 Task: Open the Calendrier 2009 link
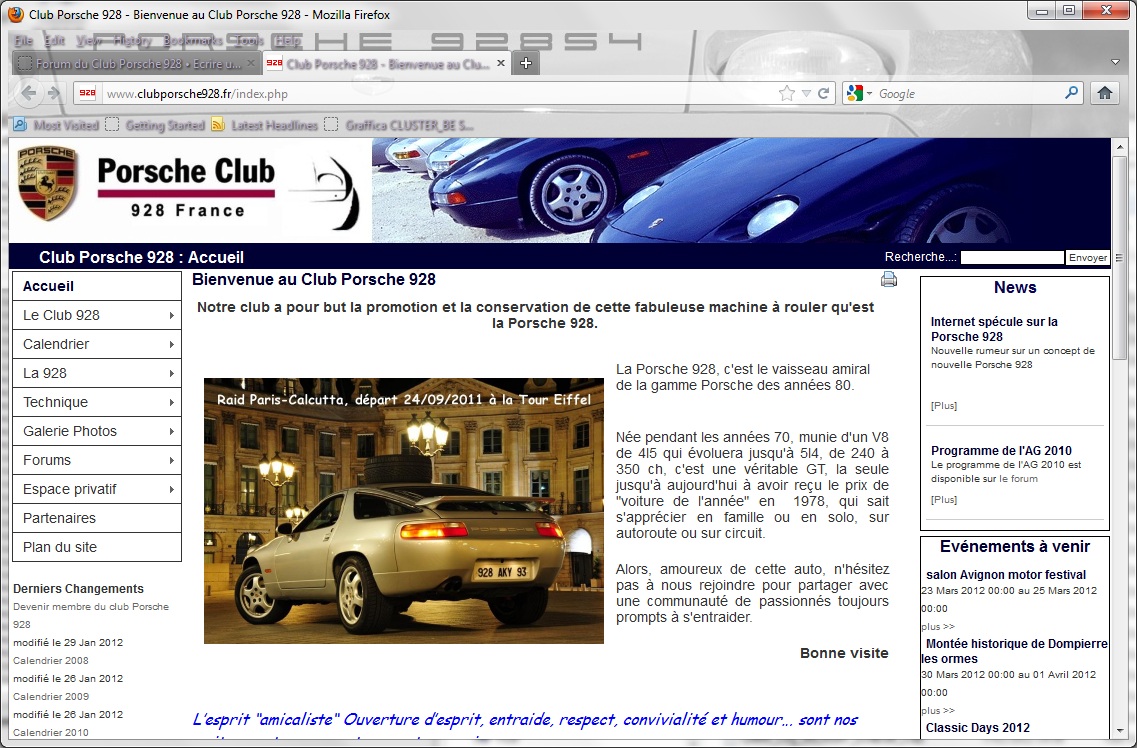pyautogui.click(x=51, y=697)
